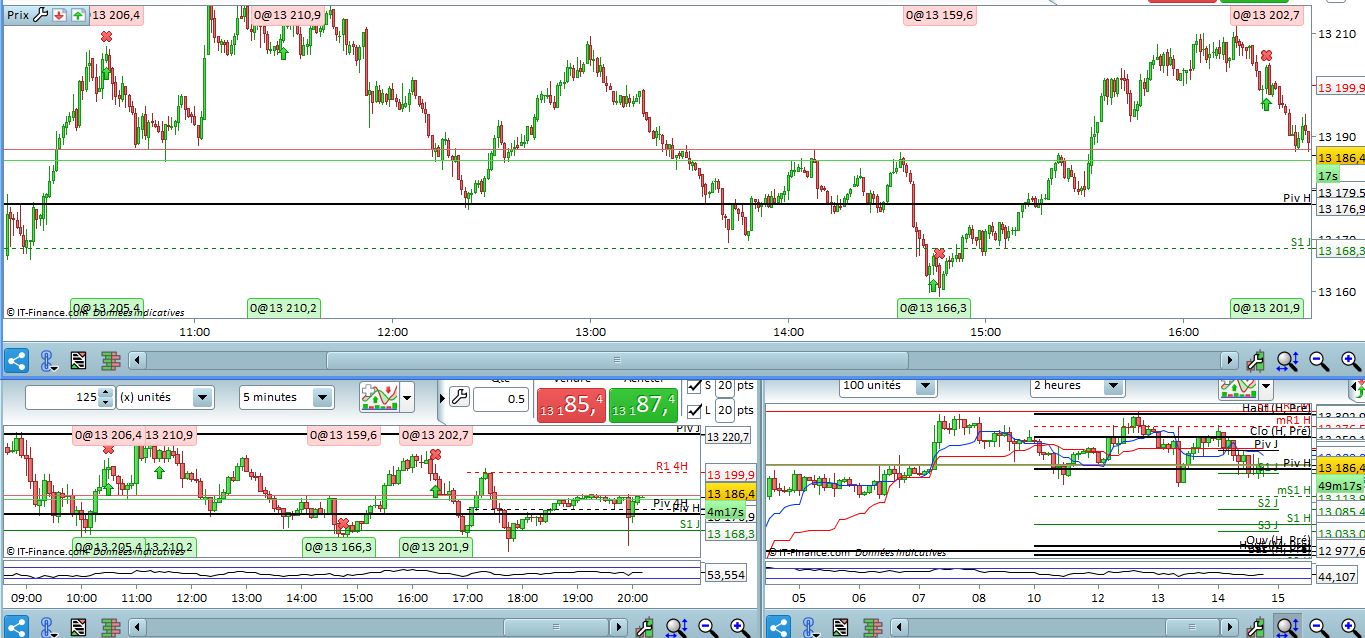Expand the indicators dropdown arrow in 2 heures chart

pyautogui.click(x=1265, y=387)
